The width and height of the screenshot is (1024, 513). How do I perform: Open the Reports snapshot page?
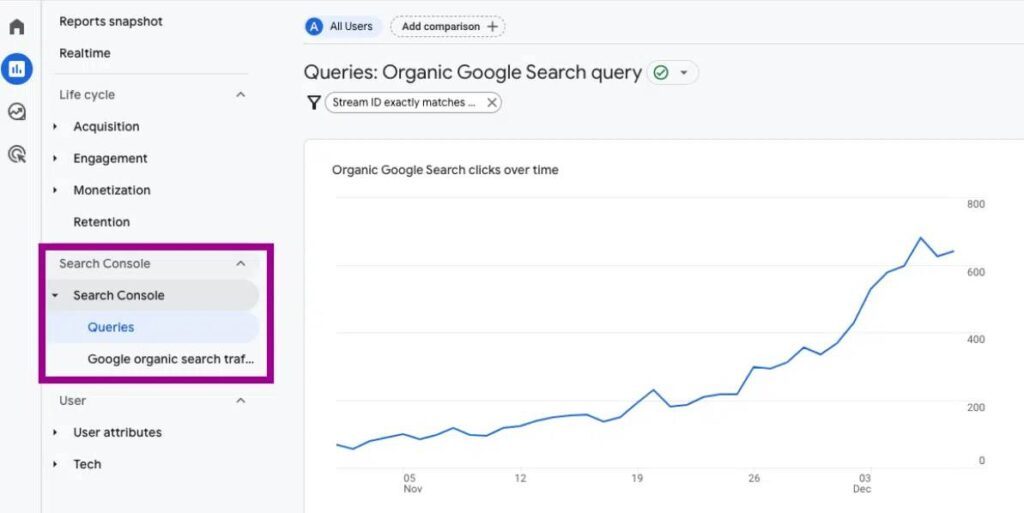click(110, 21)
